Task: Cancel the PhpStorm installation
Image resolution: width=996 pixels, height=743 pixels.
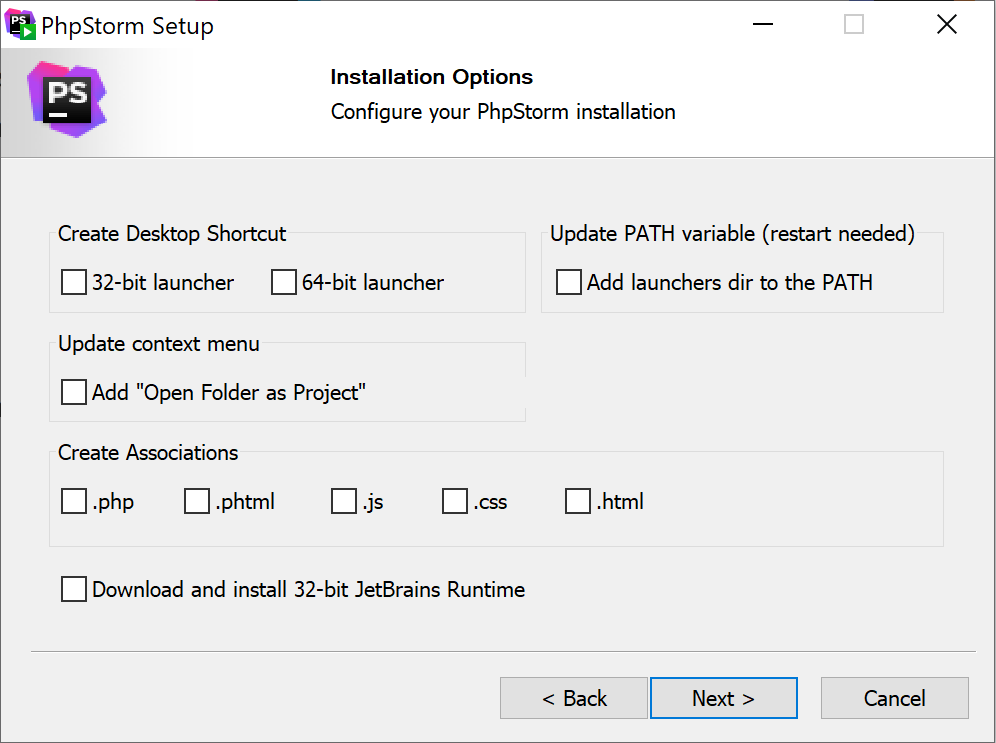Action: 894,697
